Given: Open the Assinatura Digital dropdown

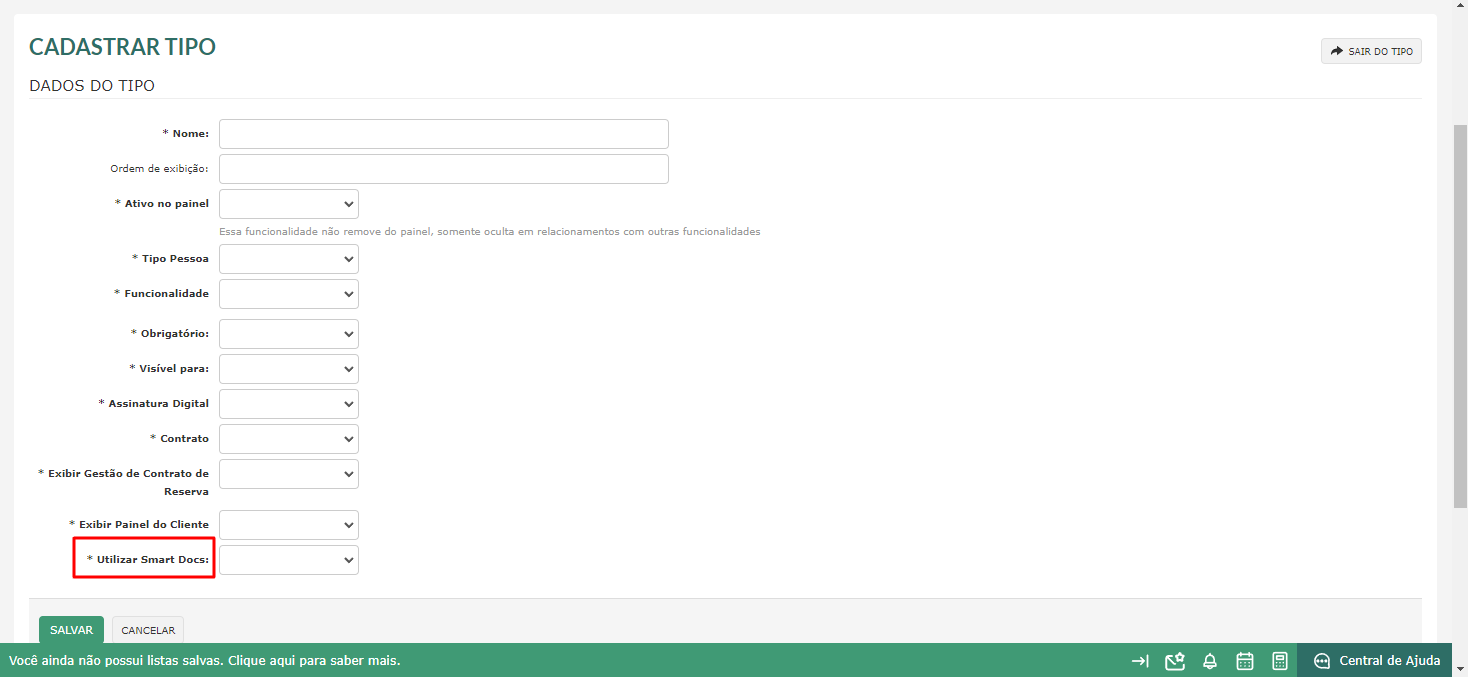Looking at the screenshot, I should click(289, 404).
